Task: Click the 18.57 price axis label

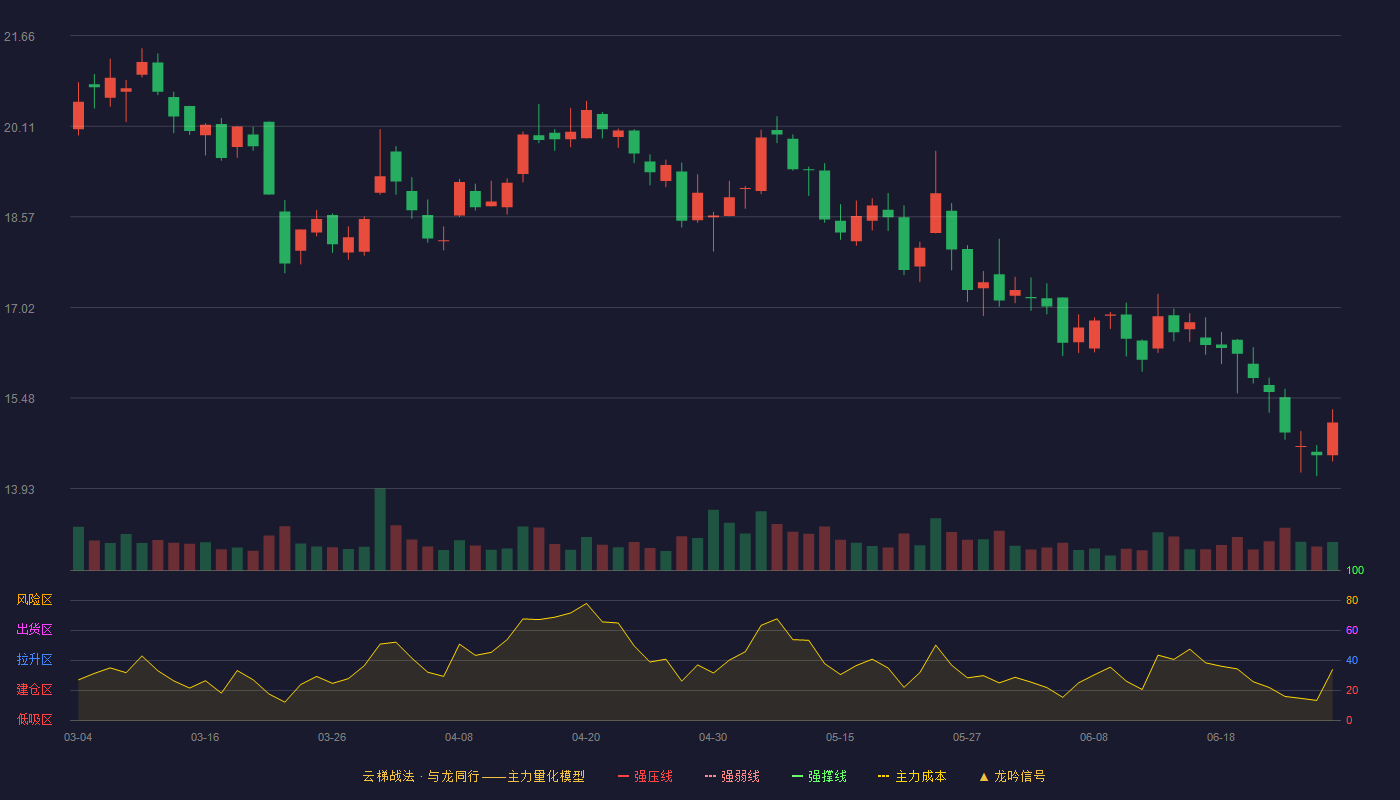Action: [19, 217]
